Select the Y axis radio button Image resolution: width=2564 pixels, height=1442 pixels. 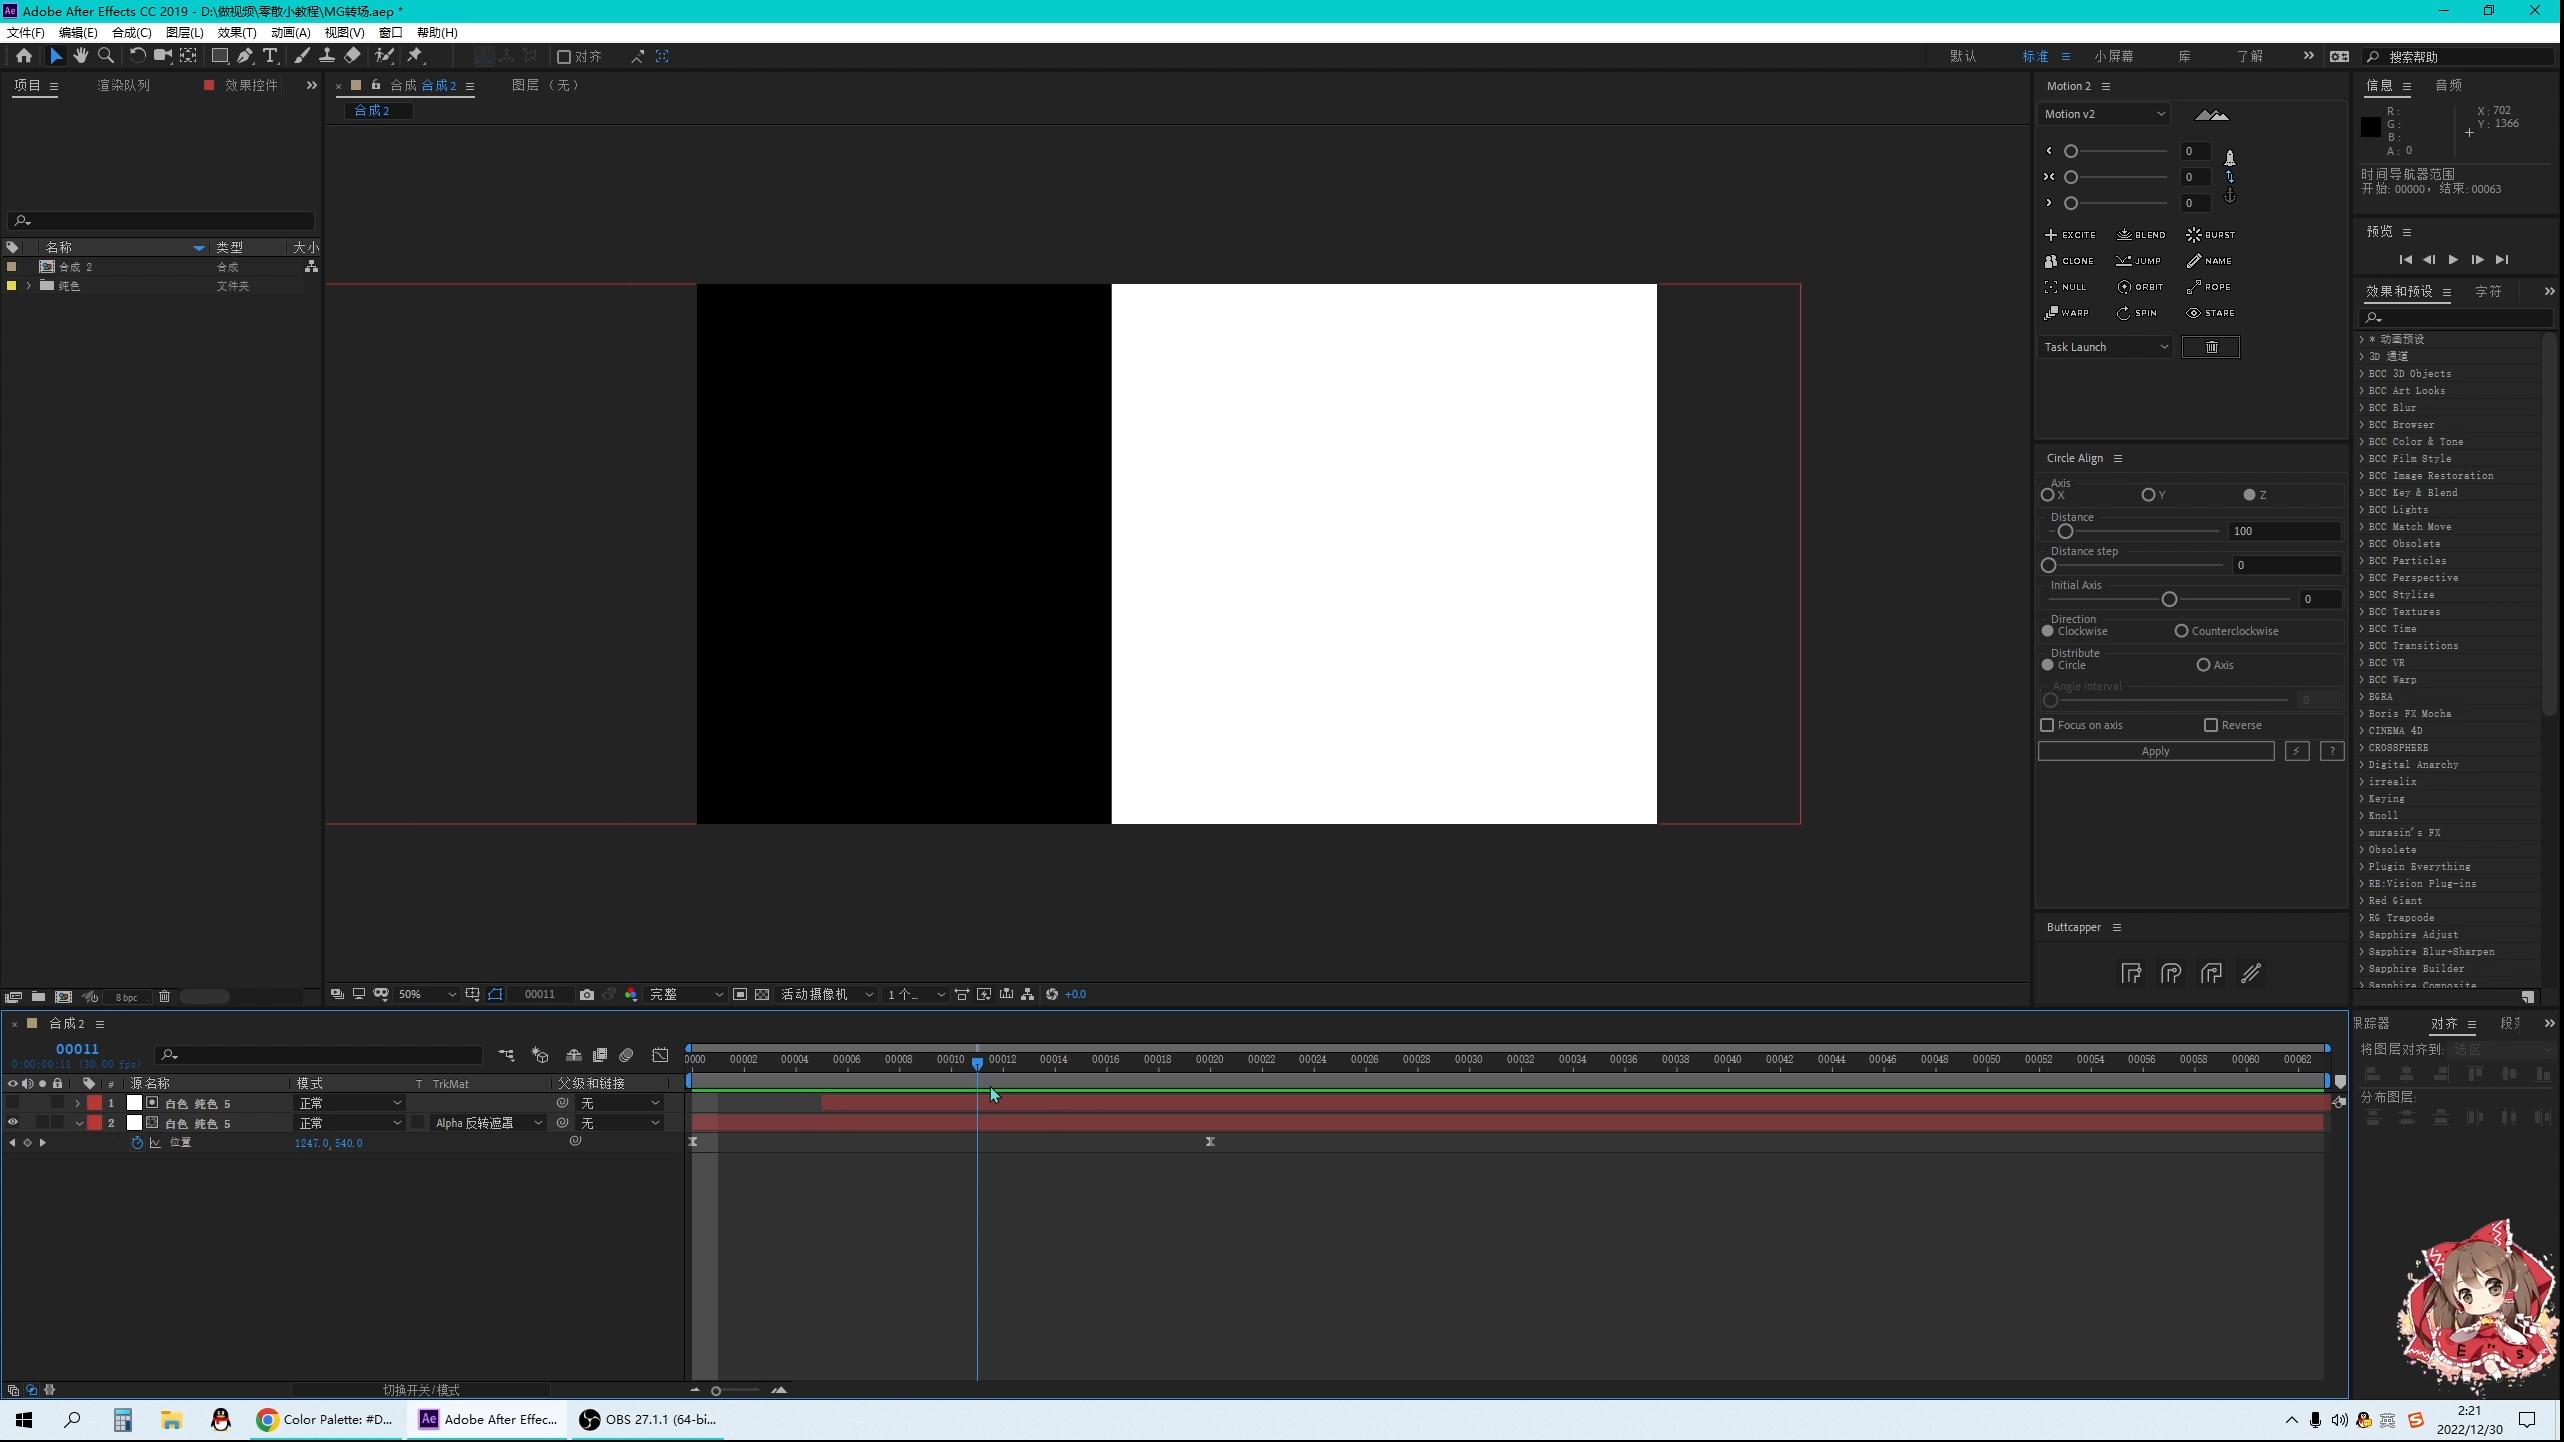click(x=2148, y=495)
